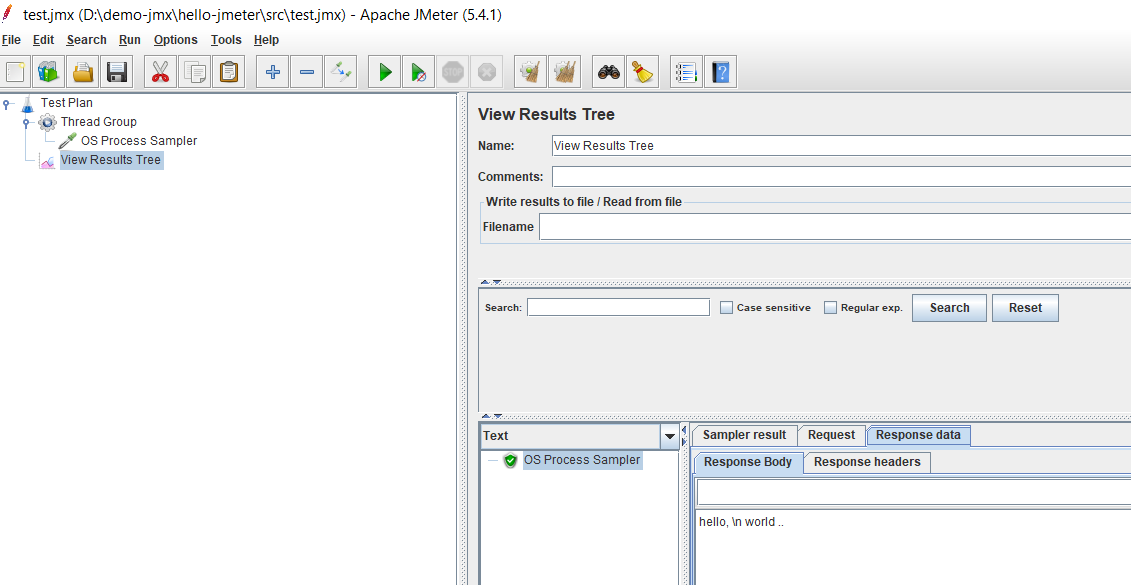1131x585 pixels.
Task: Click the Clear All double broom icon
Action: click(564, 71)
